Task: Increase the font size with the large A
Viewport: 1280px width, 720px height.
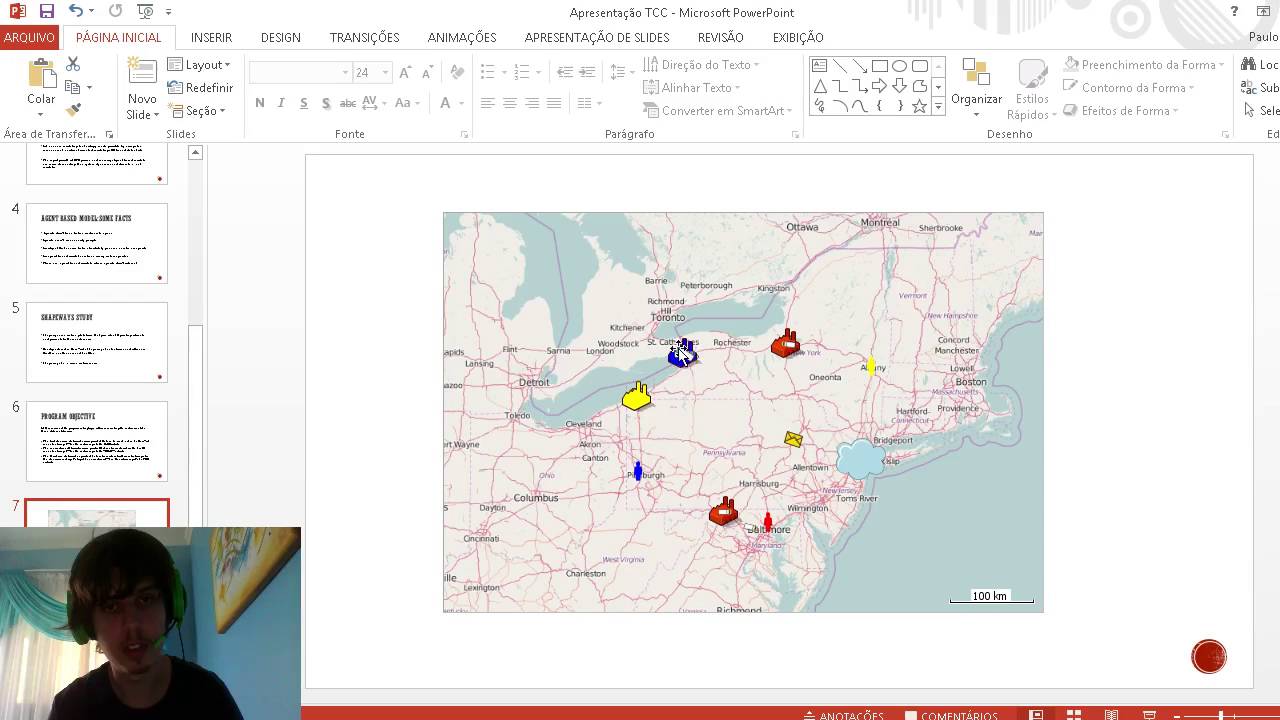Action: [405, 72]
